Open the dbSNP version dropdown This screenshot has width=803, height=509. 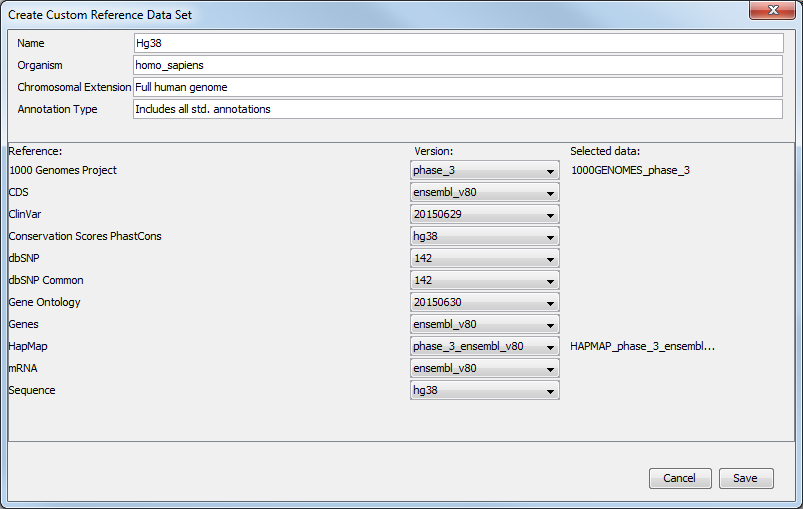(x=484, y=259)
